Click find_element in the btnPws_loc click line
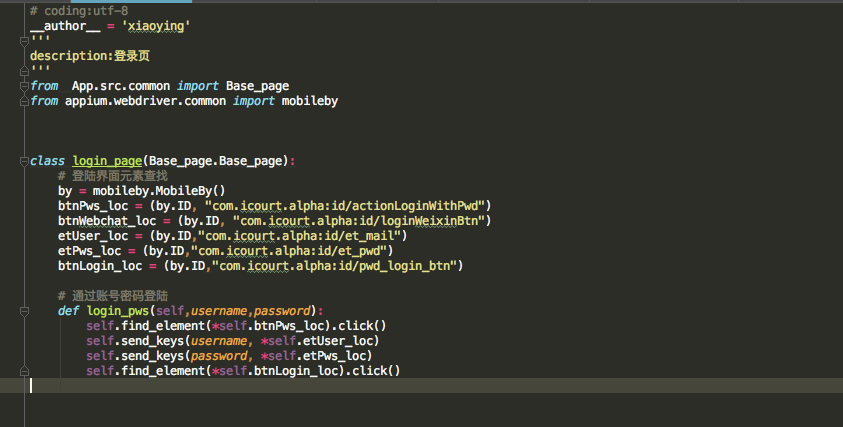843x427 pixels. [x=163, y=326]
